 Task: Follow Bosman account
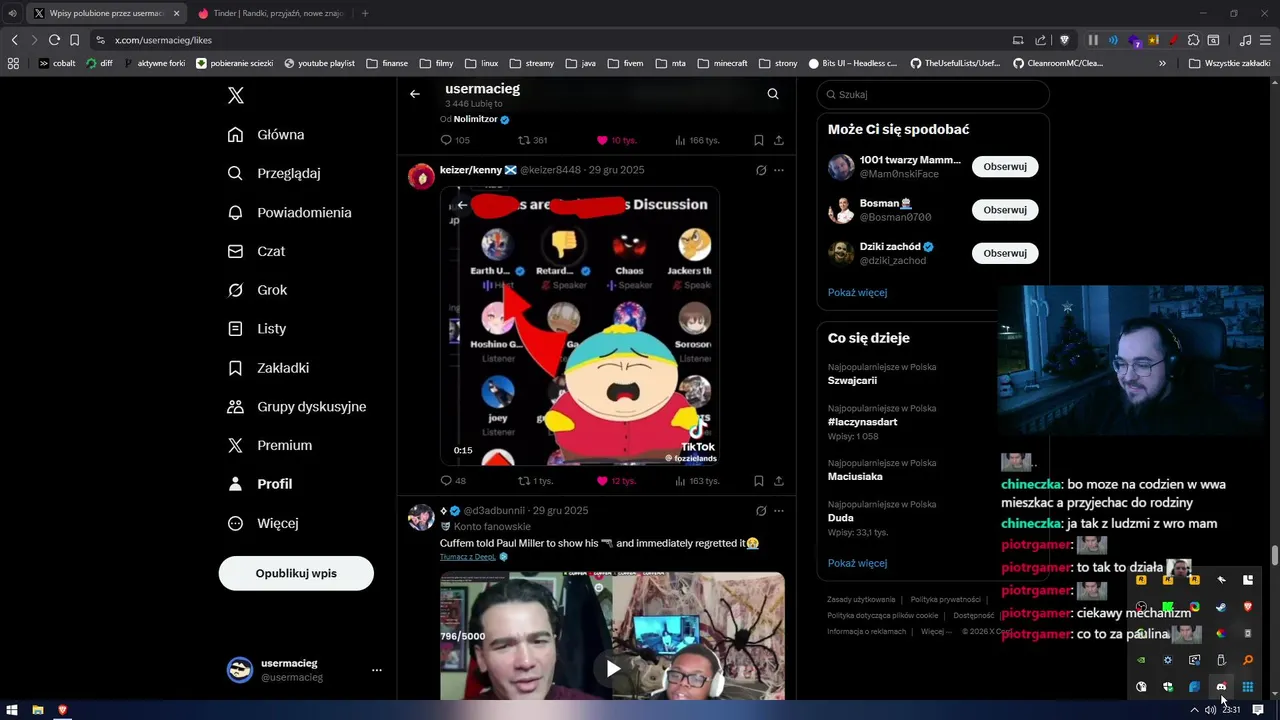point(1005,210)
